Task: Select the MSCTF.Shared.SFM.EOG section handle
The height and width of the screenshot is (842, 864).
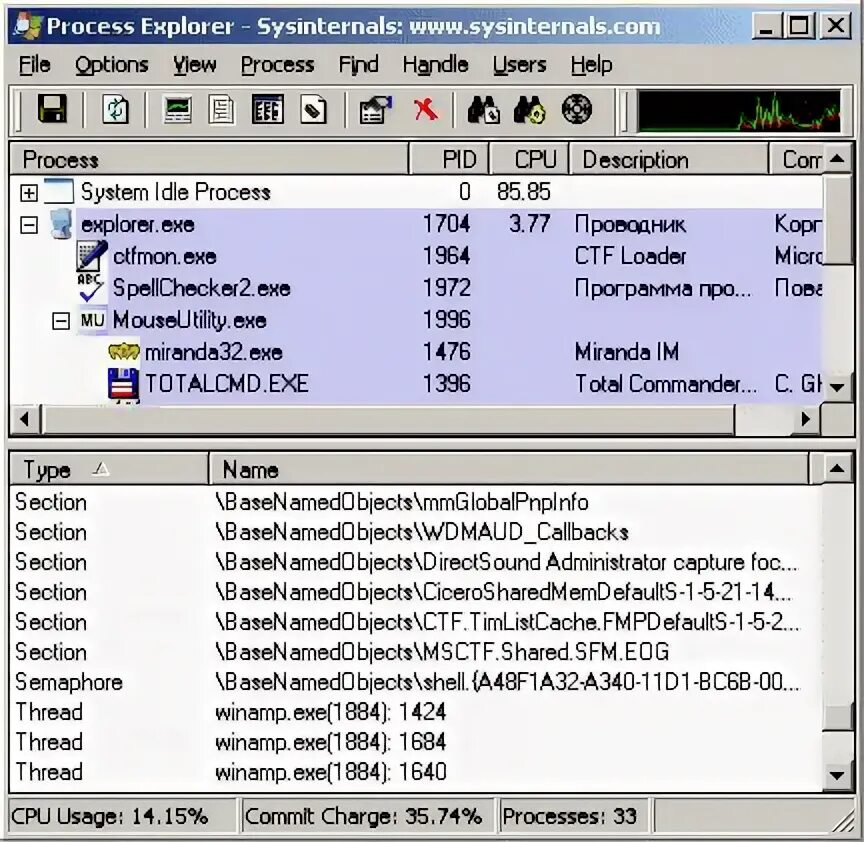Action: (417, 652)
